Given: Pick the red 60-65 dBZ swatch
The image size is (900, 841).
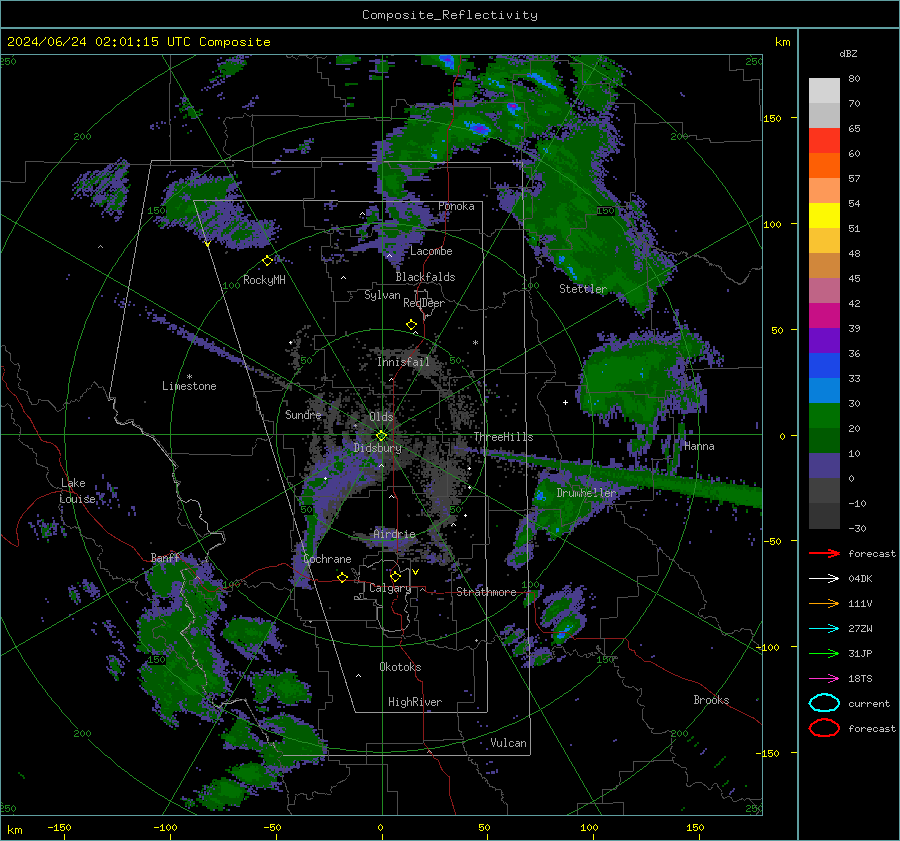Looking at the screenshot, I should click(x=824, y=141).
